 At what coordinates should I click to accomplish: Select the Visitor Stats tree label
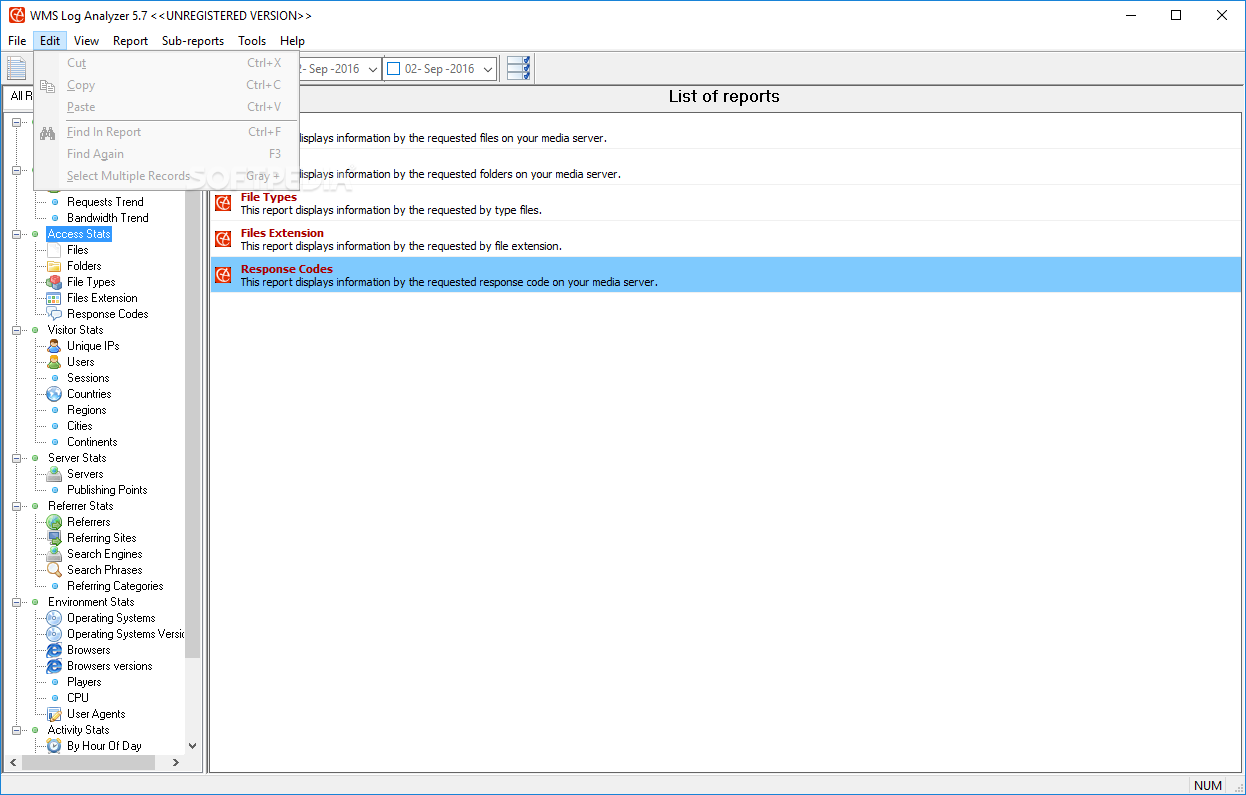point(76,330)
